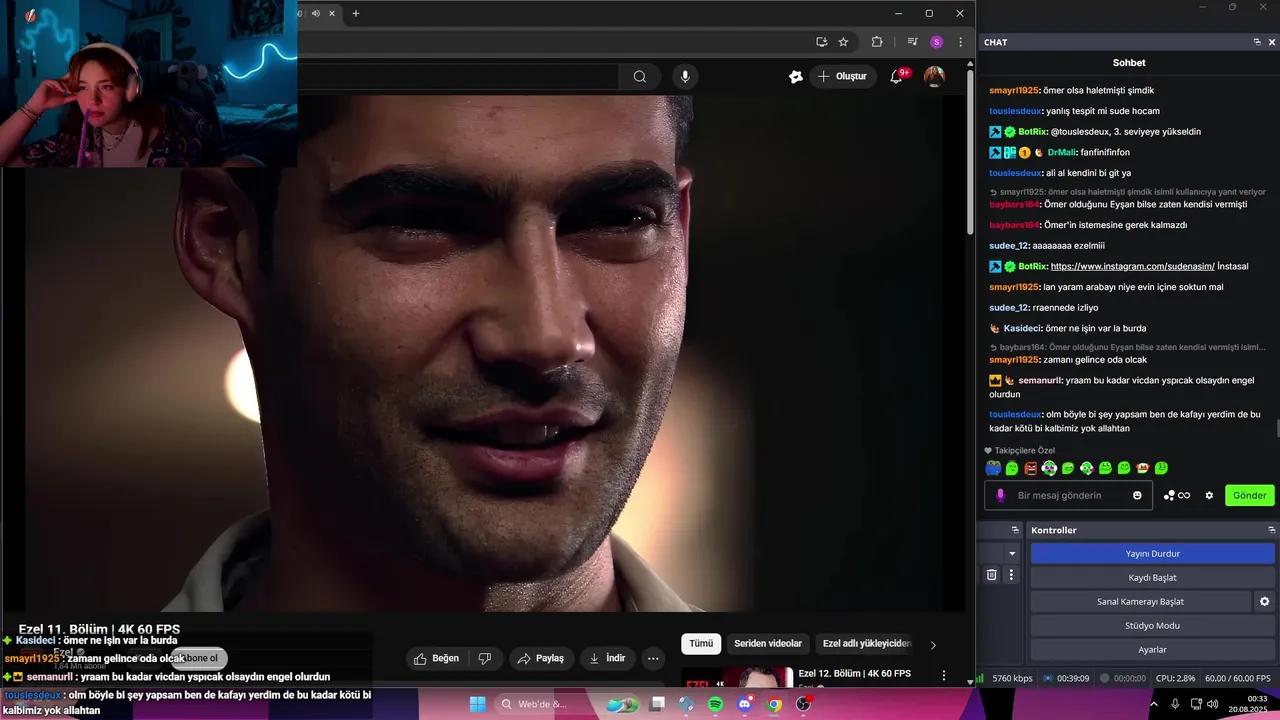Dislike the video with thumbs-down
Image resolution: width=1280 pixels, height=720 pixels.
485,658
